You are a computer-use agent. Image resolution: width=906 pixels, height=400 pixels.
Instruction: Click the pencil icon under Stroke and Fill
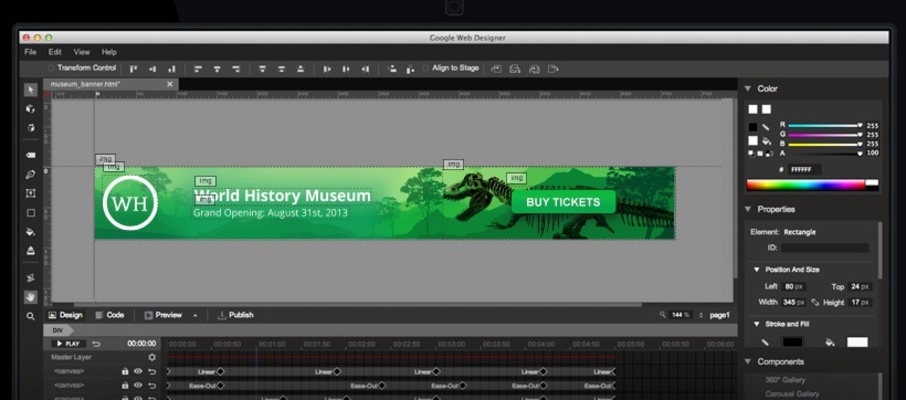coord(765,342)
